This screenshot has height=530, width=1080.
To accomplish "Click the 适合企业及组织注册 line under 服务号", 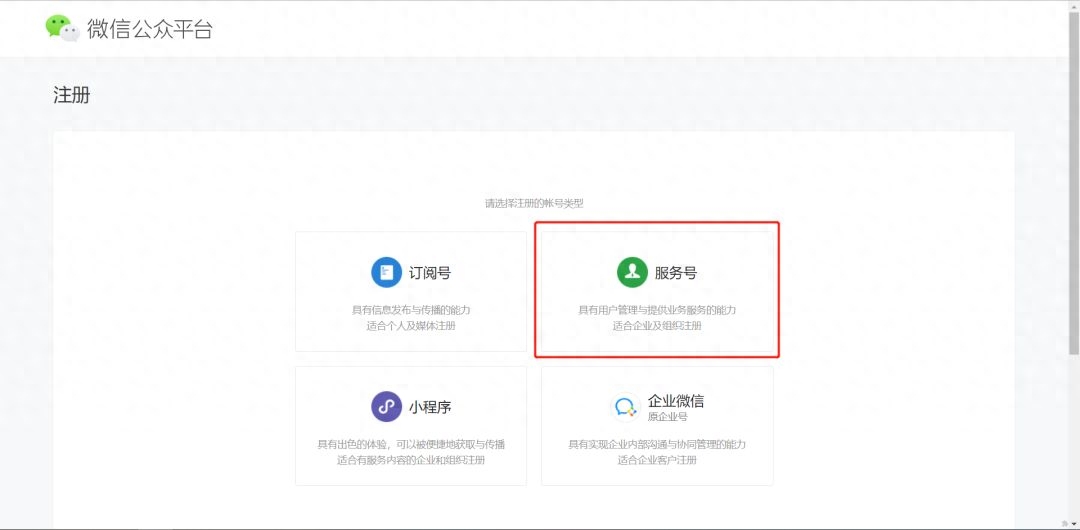I will (x=657, y=326).
